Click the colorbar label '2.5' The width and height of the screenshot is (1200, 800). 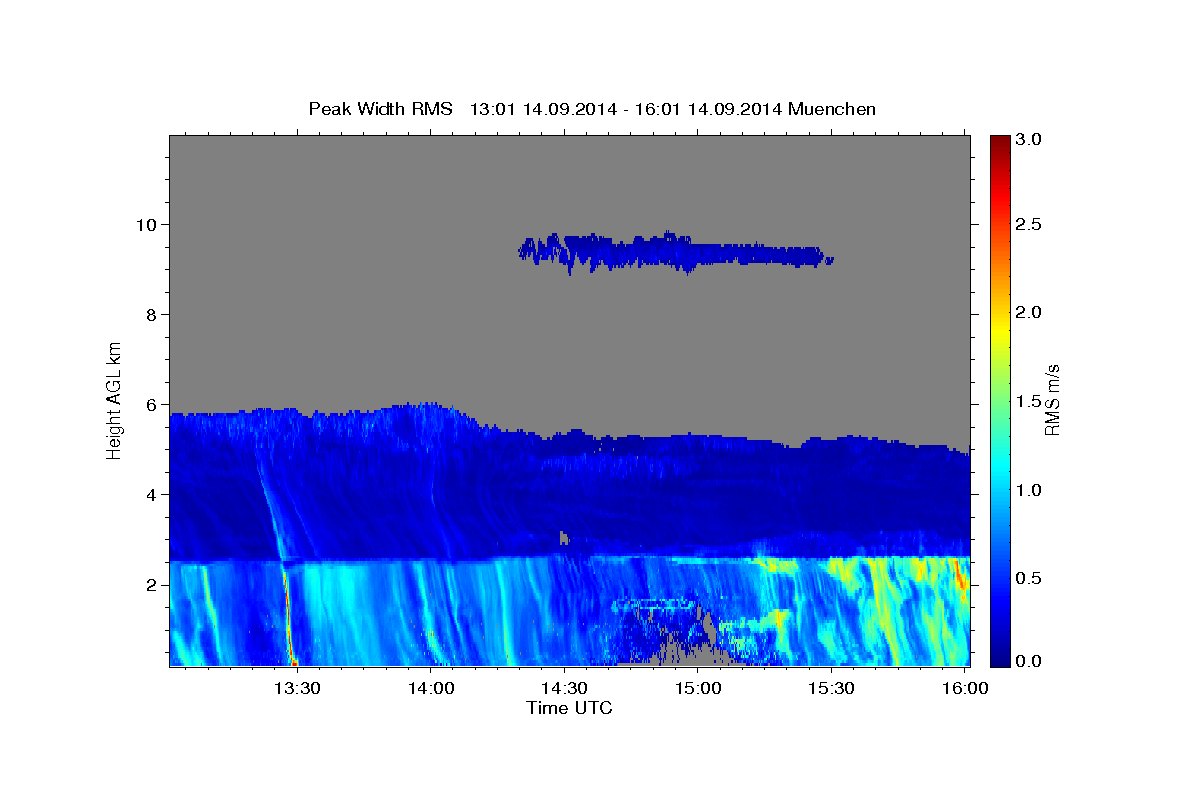[x=1030, y=224]
